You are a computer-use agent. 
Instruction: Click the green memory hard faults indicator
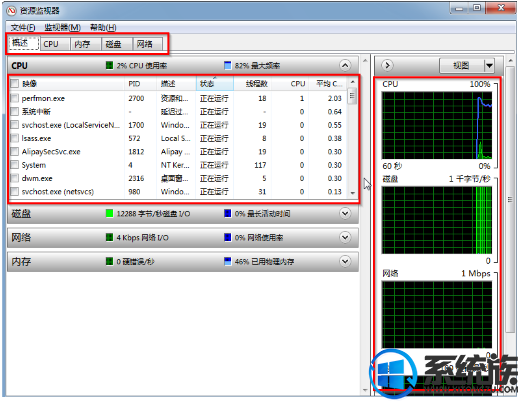(109, 261)
